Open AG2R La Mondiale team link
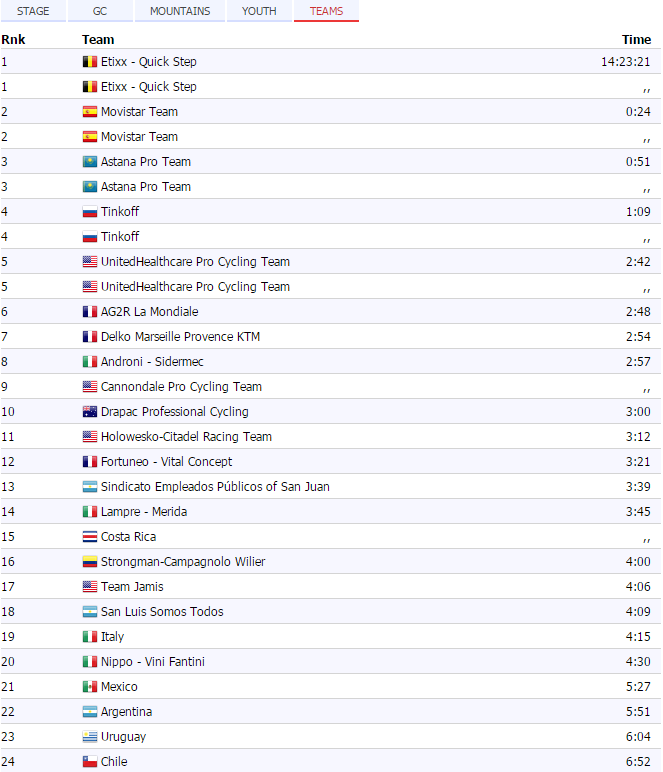663x772 pixels. pos(150,312)
